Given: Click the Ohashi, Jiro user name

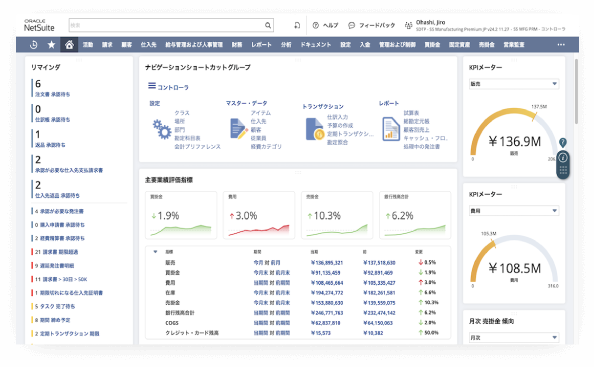Looking at the screenshot, I should [430, 22].
